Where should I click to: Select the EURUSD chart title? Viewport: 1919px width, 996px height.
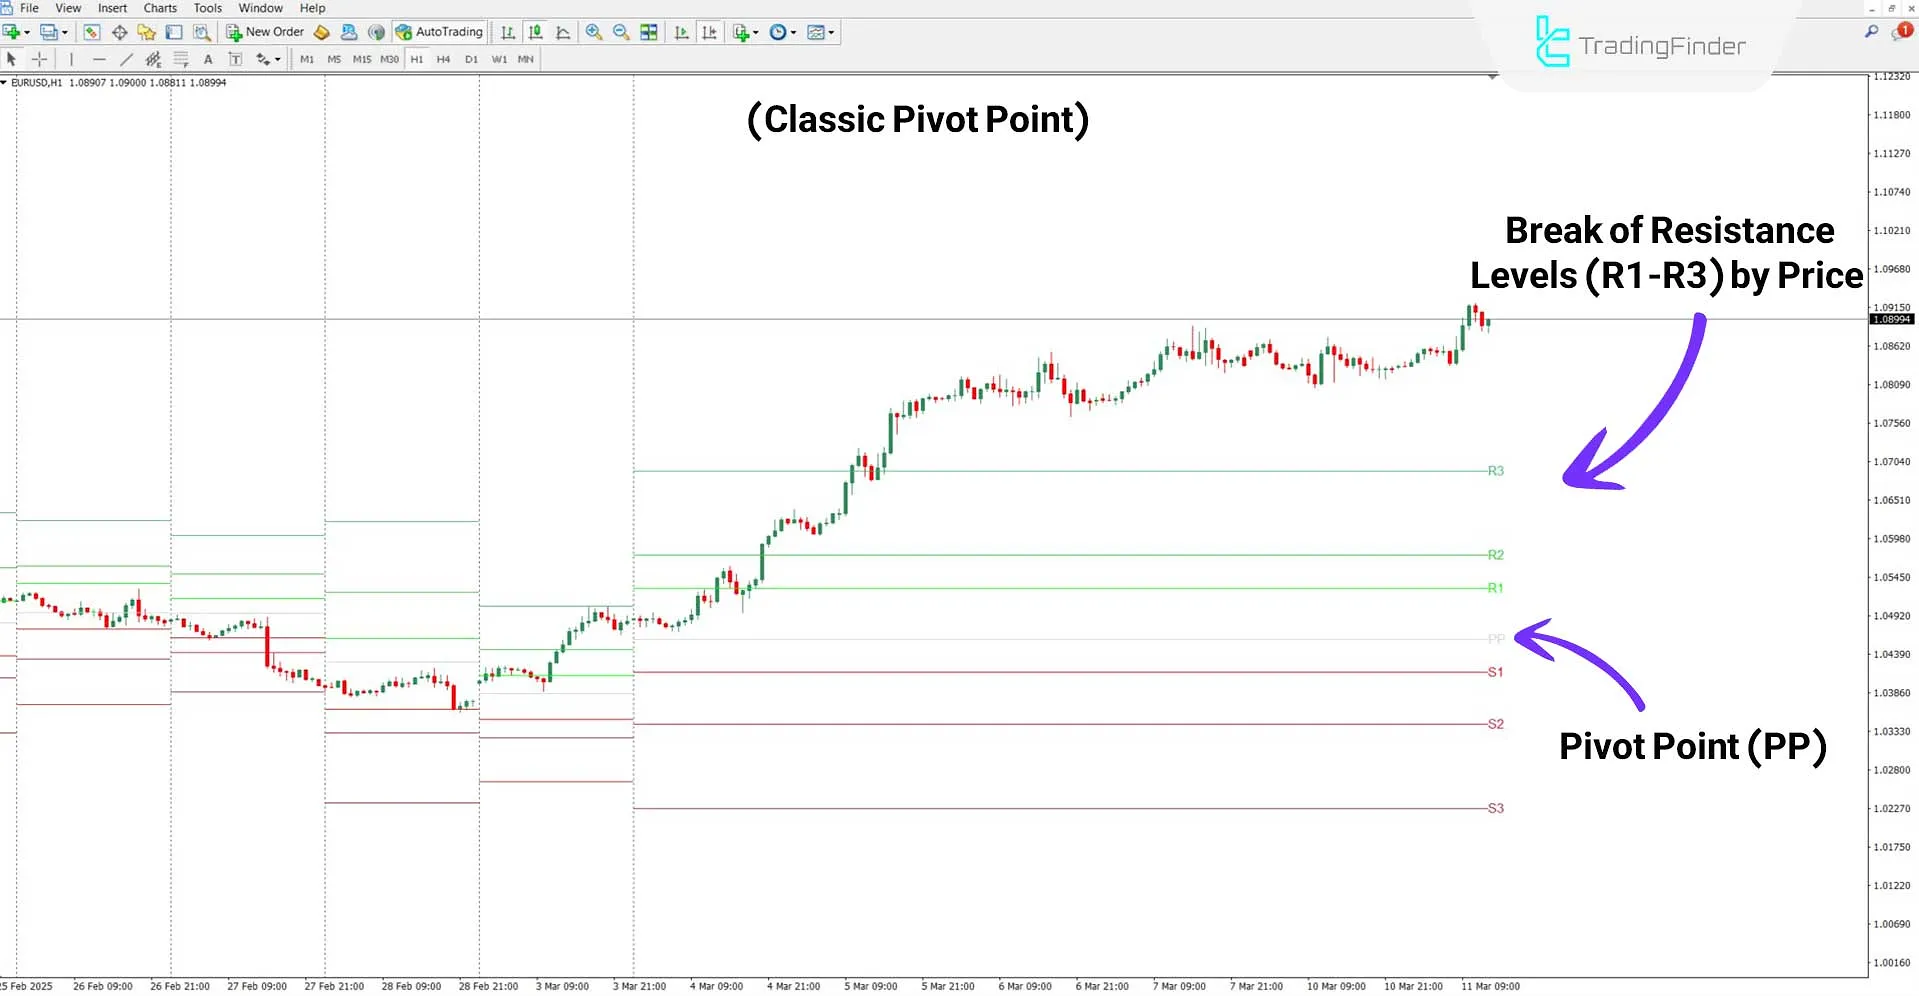[35, 83]
